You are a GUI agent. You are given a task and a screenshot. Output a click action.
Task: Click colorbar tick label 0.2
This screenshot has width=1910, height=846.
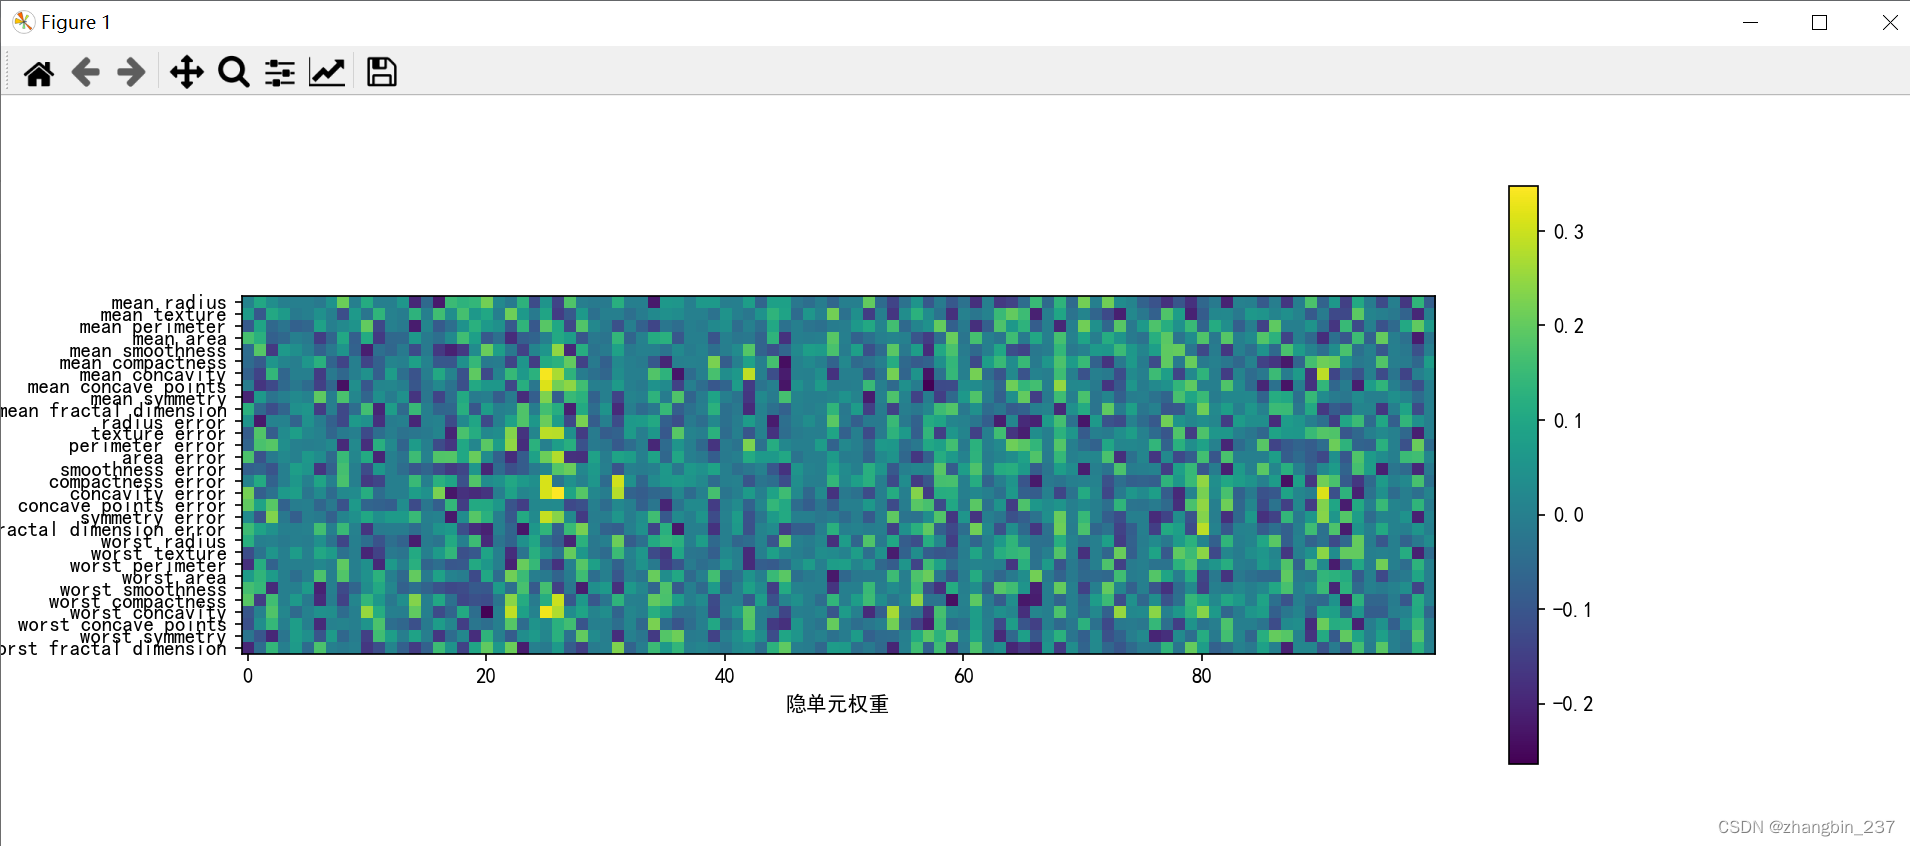click(x=1569, y=326)
